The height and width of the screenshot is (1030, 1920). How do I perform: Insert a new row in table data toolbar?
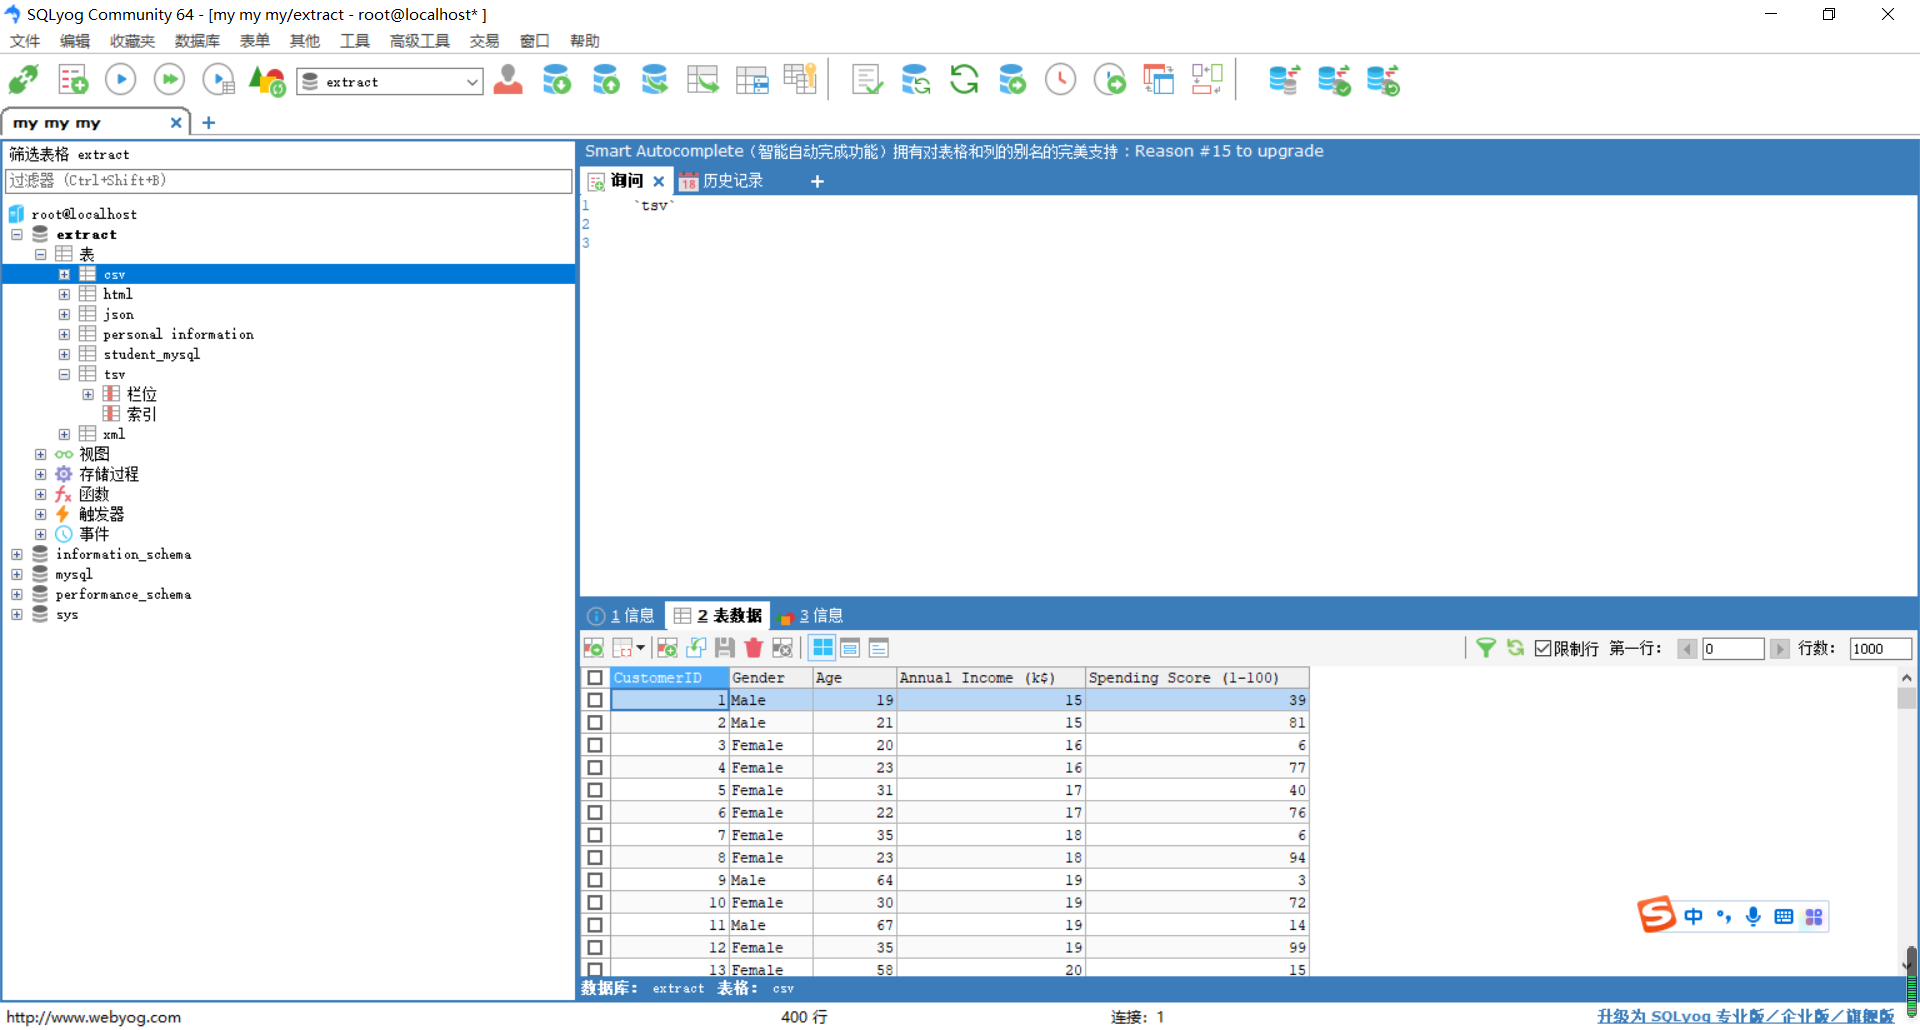pyautogui.click(x=667, y=648)
